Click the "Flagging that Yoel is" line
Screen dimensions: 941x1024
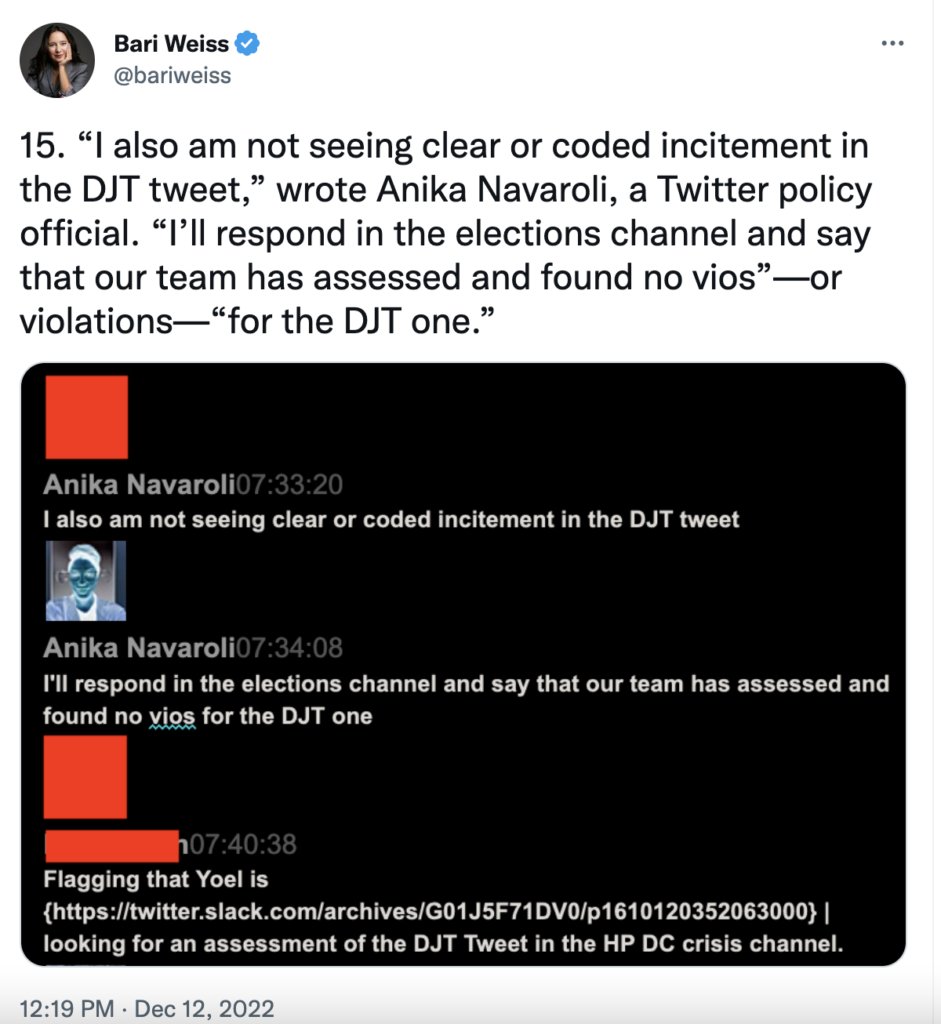[156, 880]
